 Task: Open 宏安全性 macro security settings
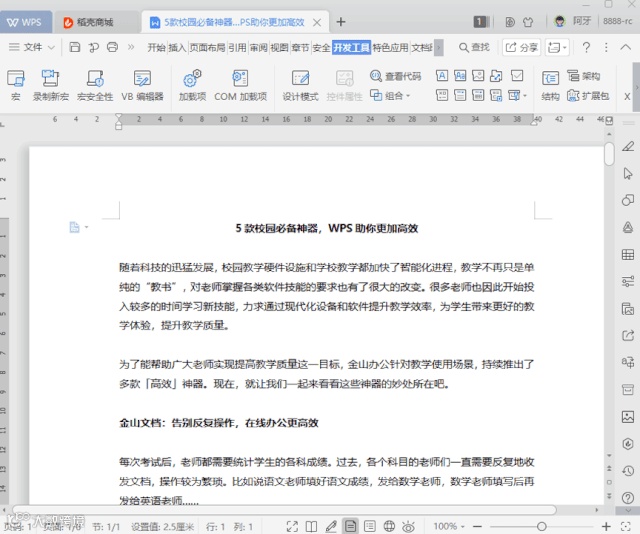point(95,85)
